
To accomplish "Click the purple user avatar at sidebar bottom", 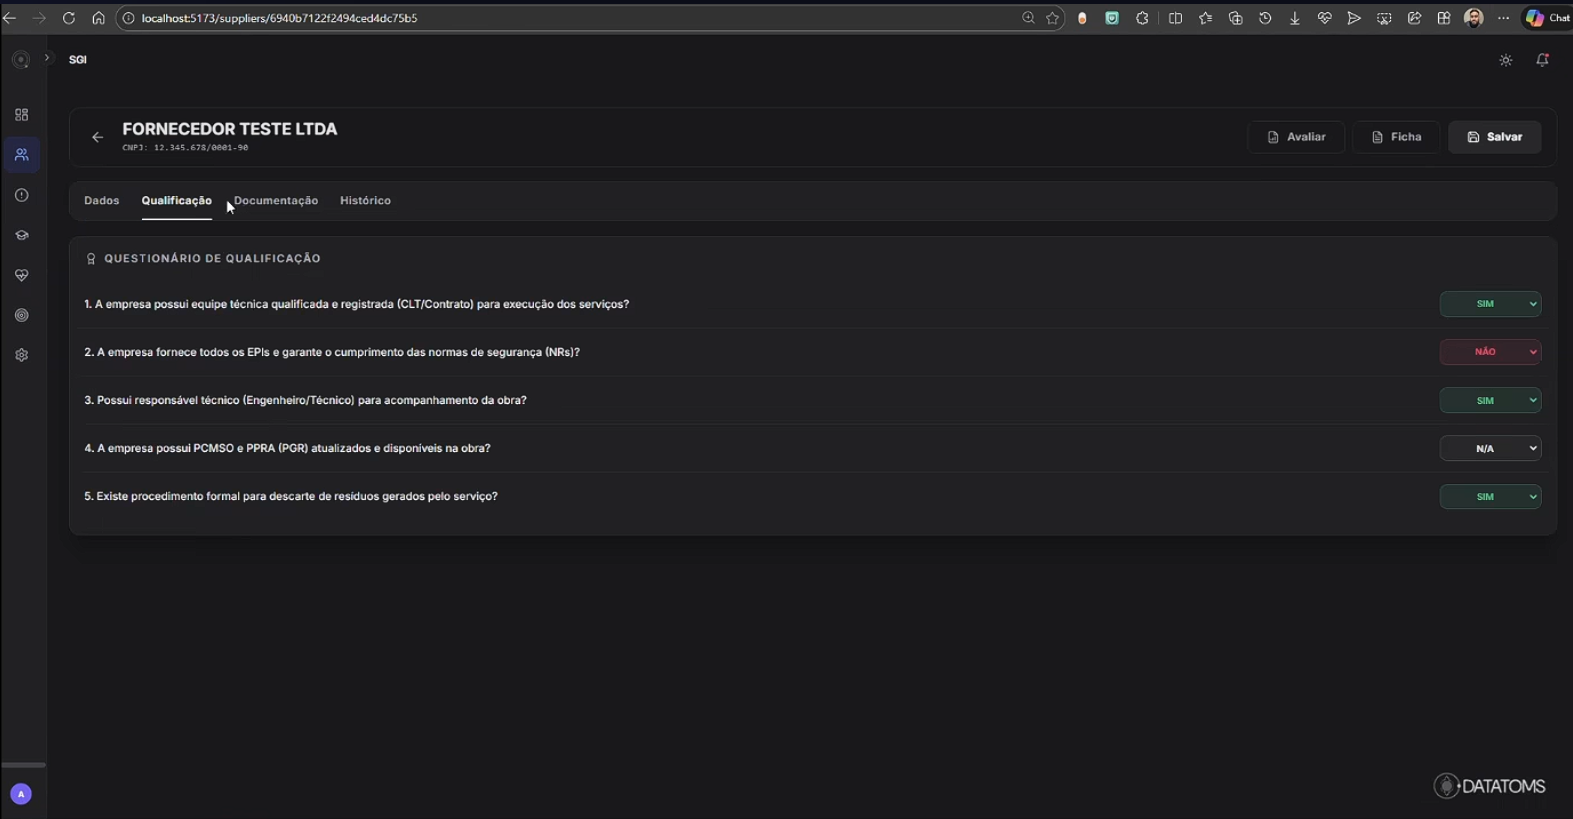I will (21, 794).
